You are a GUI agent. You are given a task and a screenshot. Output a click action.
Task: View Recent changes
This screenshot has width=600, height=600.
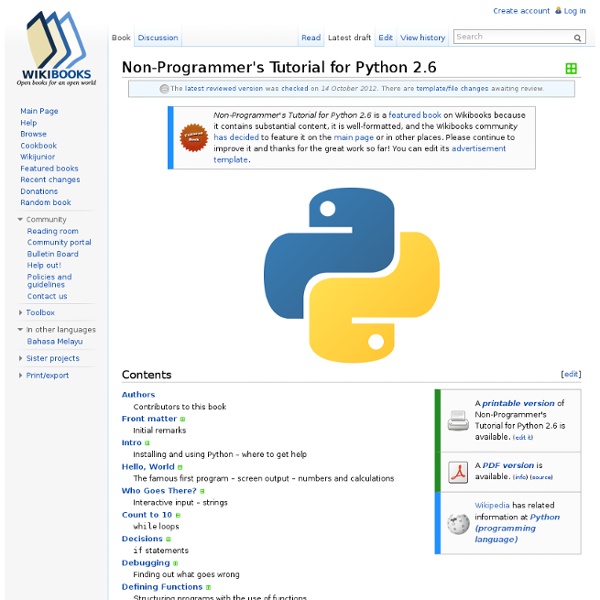pyautogui.click(x=50, y=180)
